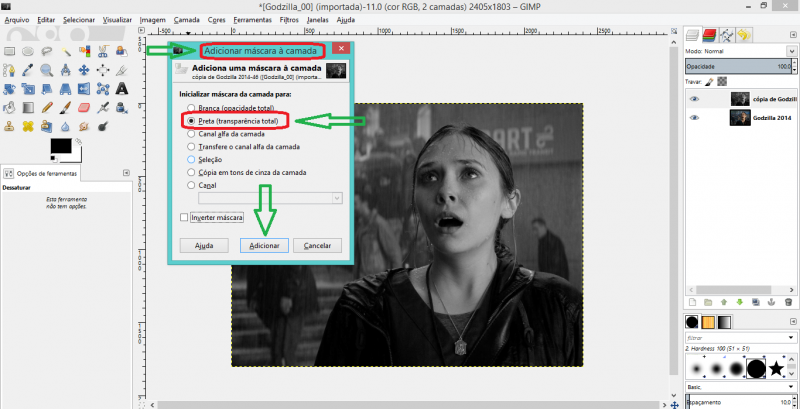Pick the Eraser tool
The image size is (800, 409).
85,107
